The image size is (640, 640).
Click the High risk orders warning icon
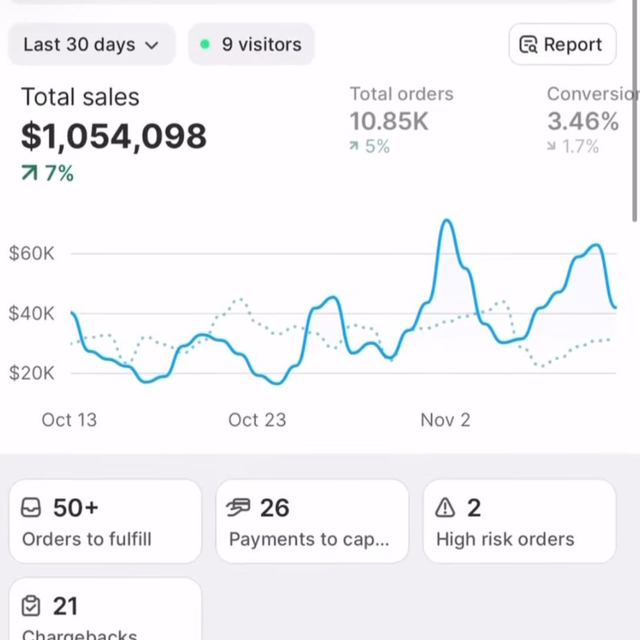446,508
